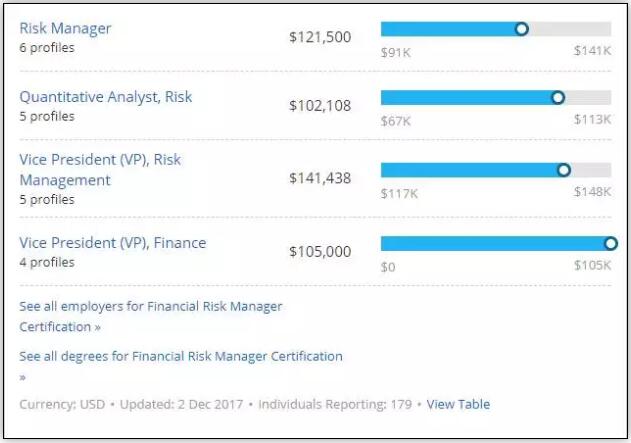This screenshot has height=443, width=631.
Task: See all employers for Financial Risk Manager Certification
Action: point(150,307)
